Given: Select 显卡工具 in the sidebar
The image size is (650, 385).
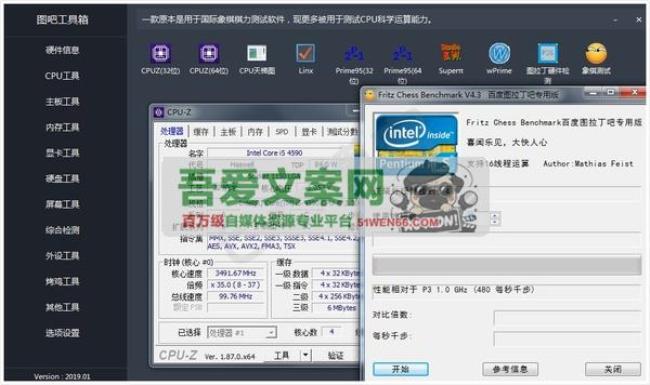Looking at the screenshot, I should click(x=62, y=153).
